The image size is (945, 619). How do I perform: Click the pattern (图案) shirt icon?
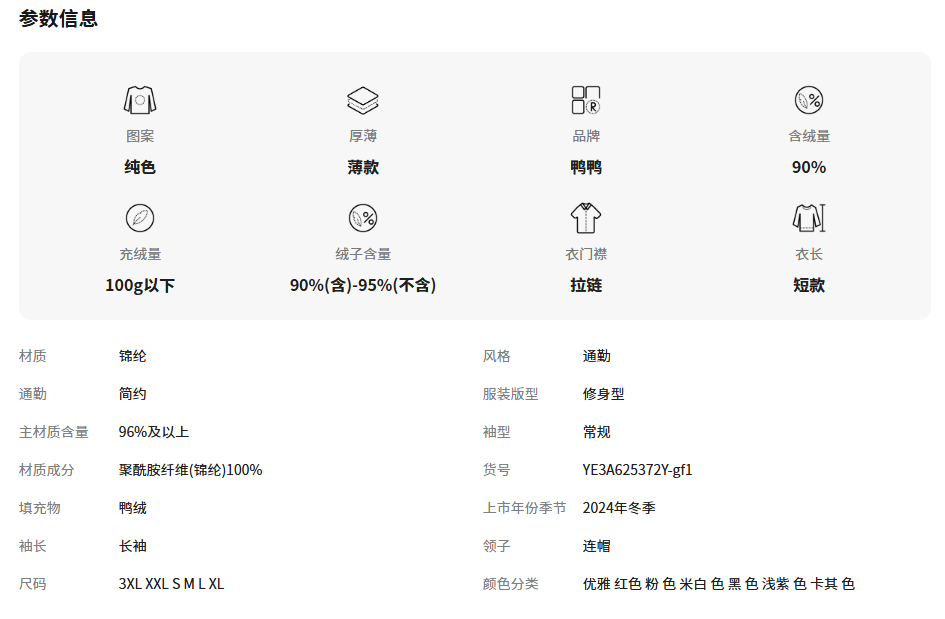click(140, 100)
